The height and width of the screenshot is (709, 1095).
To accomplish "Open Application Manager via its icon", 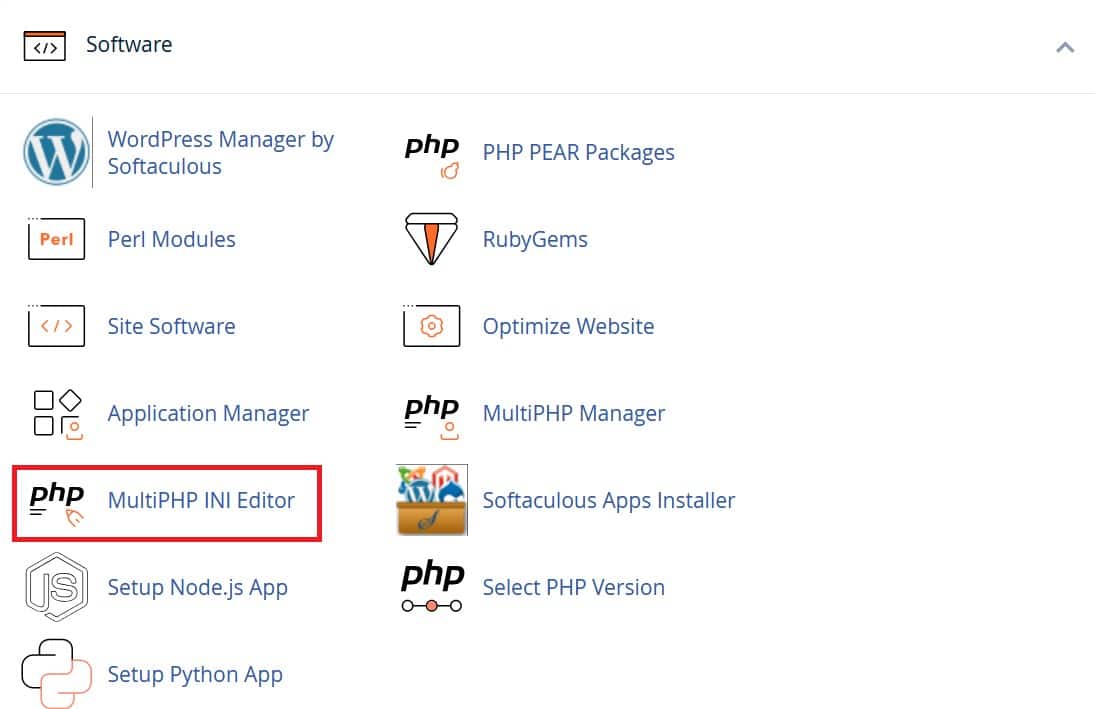I will pos(57,413).
